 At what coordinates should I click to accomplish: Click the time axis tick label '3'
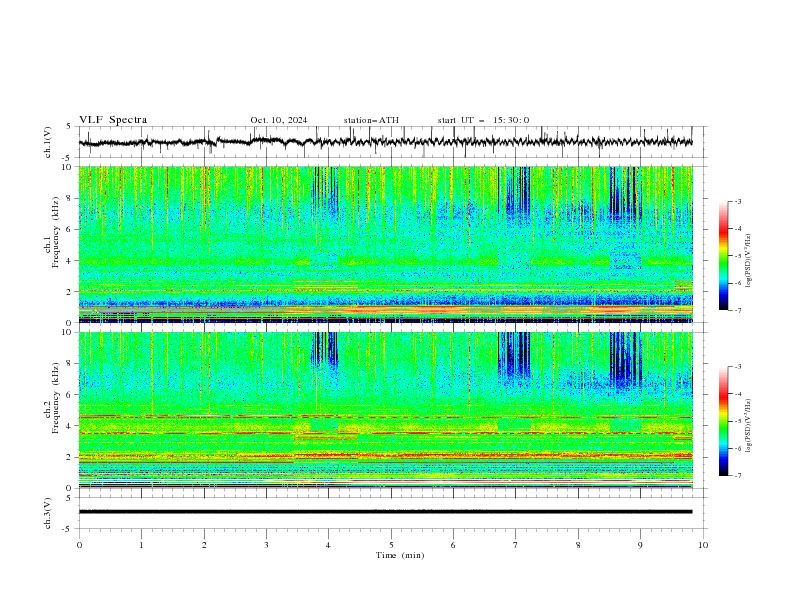(266, 545)
